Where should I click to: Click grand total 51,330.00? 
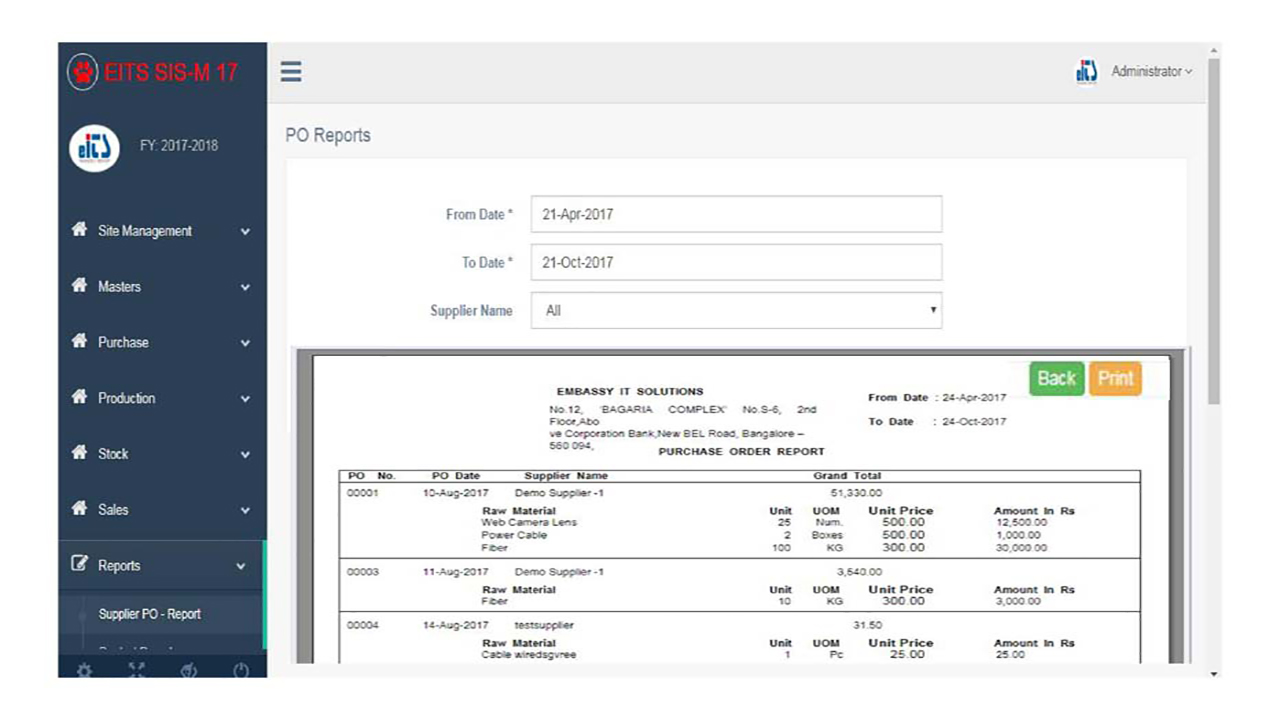(x=857, y=493)
